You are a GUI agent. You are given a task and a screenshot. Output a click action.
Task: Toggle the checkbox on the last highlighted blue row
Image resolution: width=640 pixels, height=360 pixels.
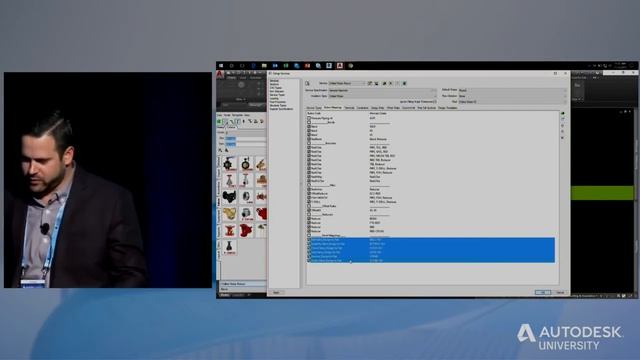309,260
